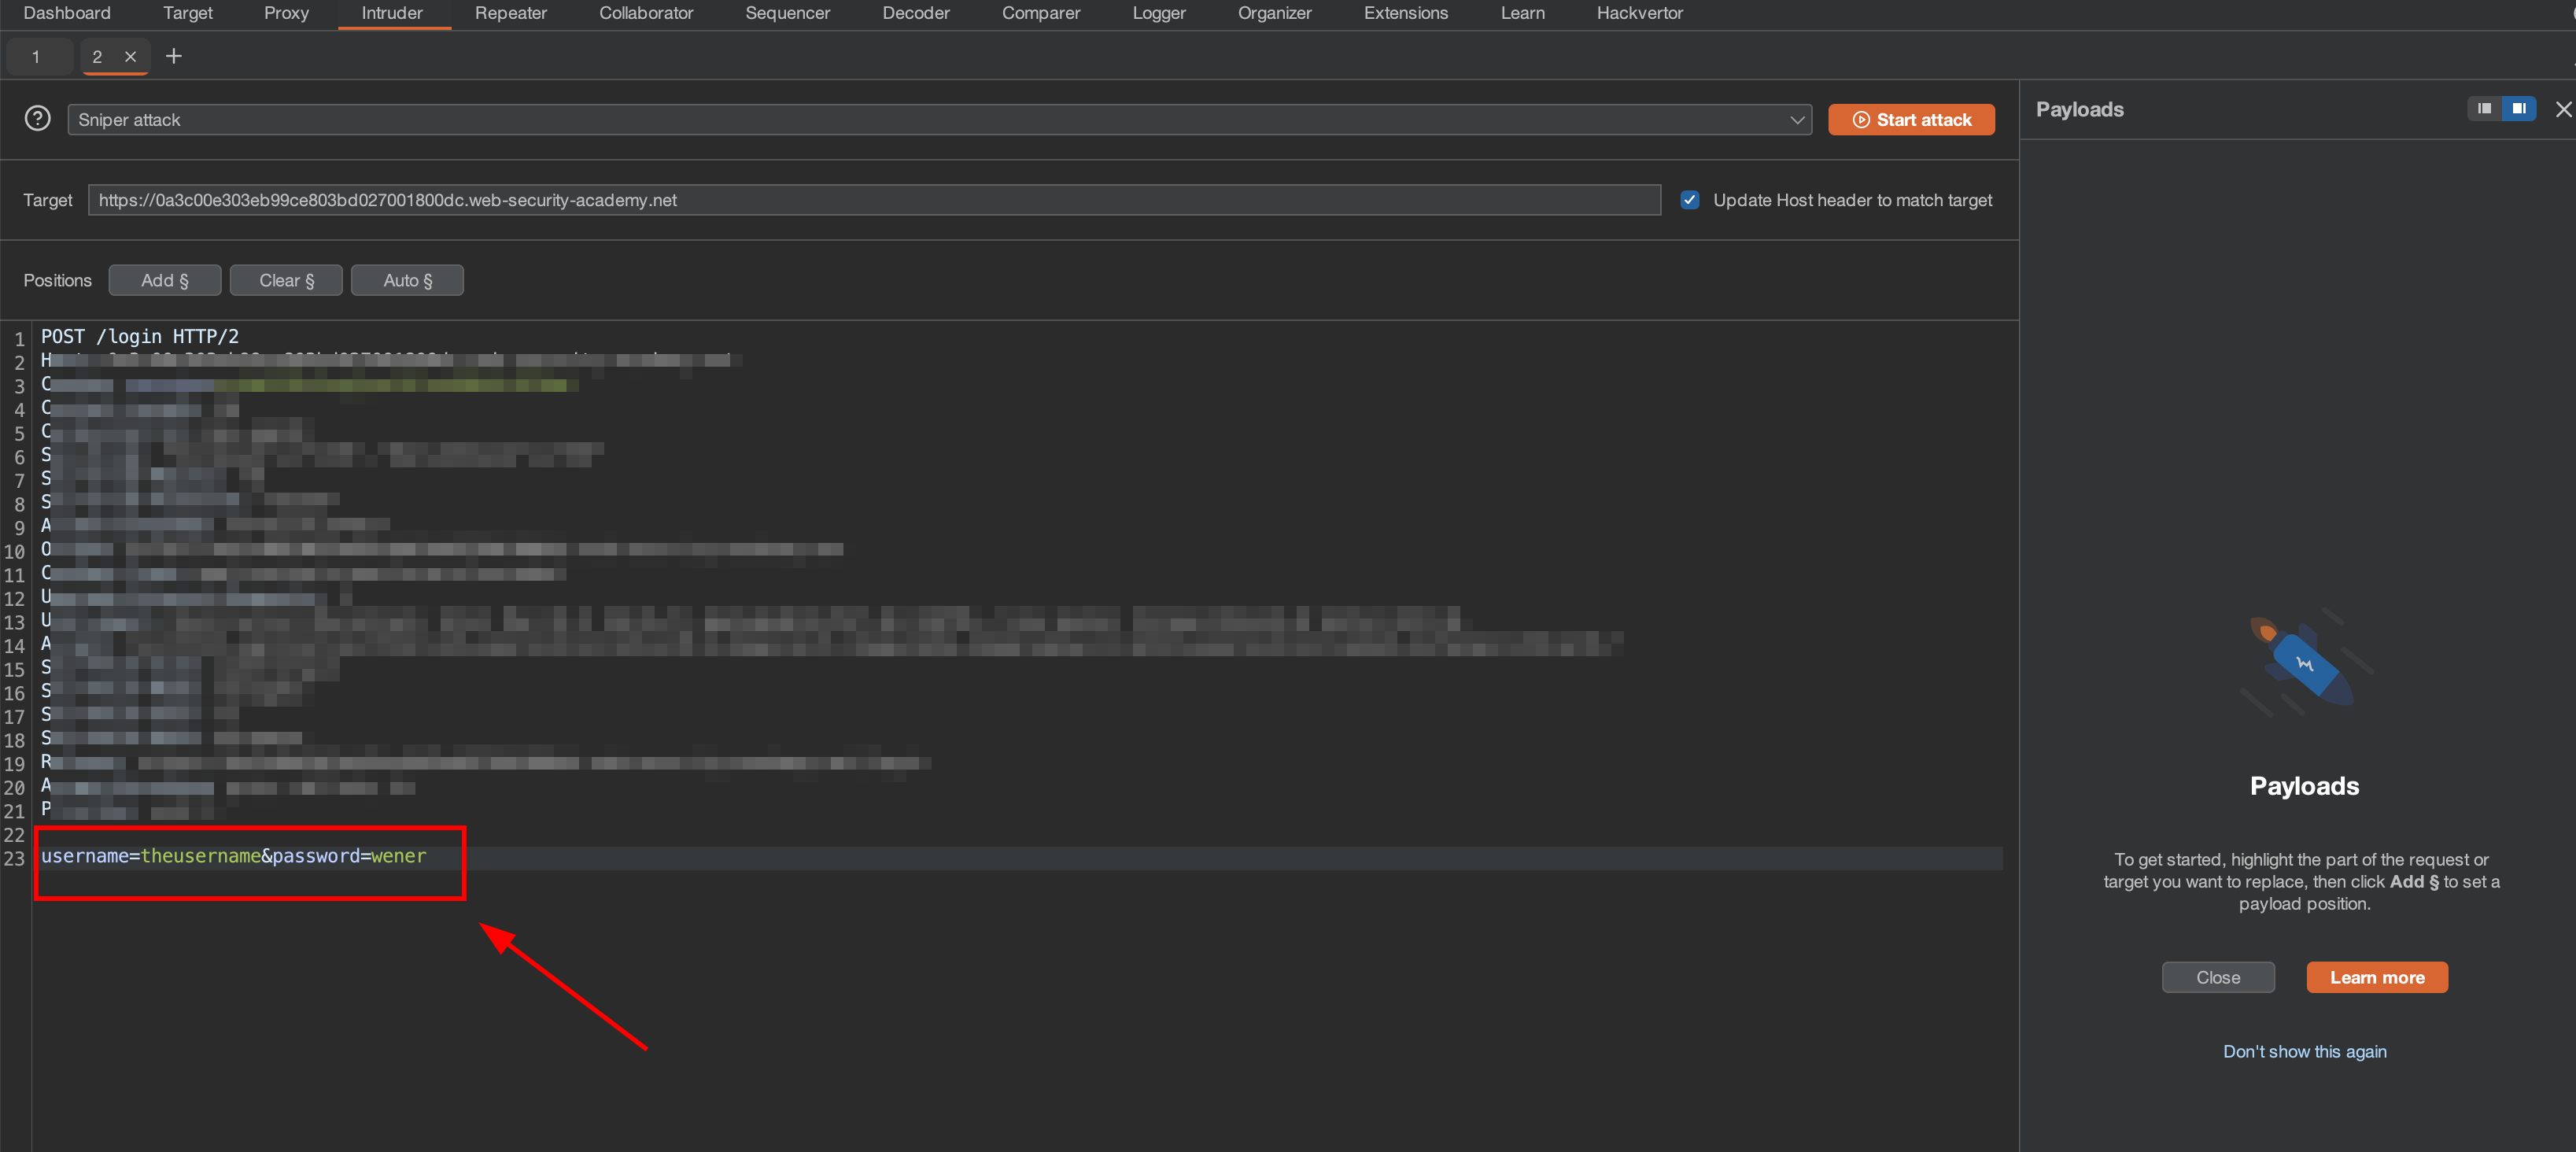Expand attack type list via chevron arrow

1796,120
